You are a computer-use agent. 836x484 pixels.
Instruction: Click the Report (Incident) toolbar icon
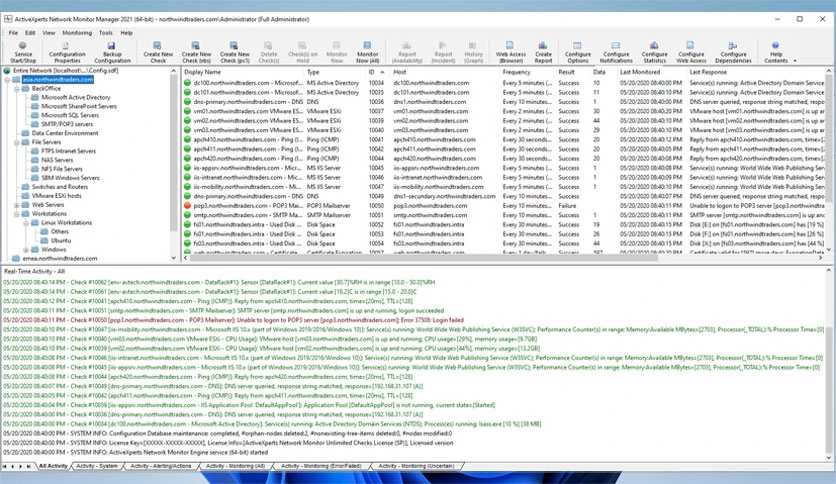click(443, 46)
